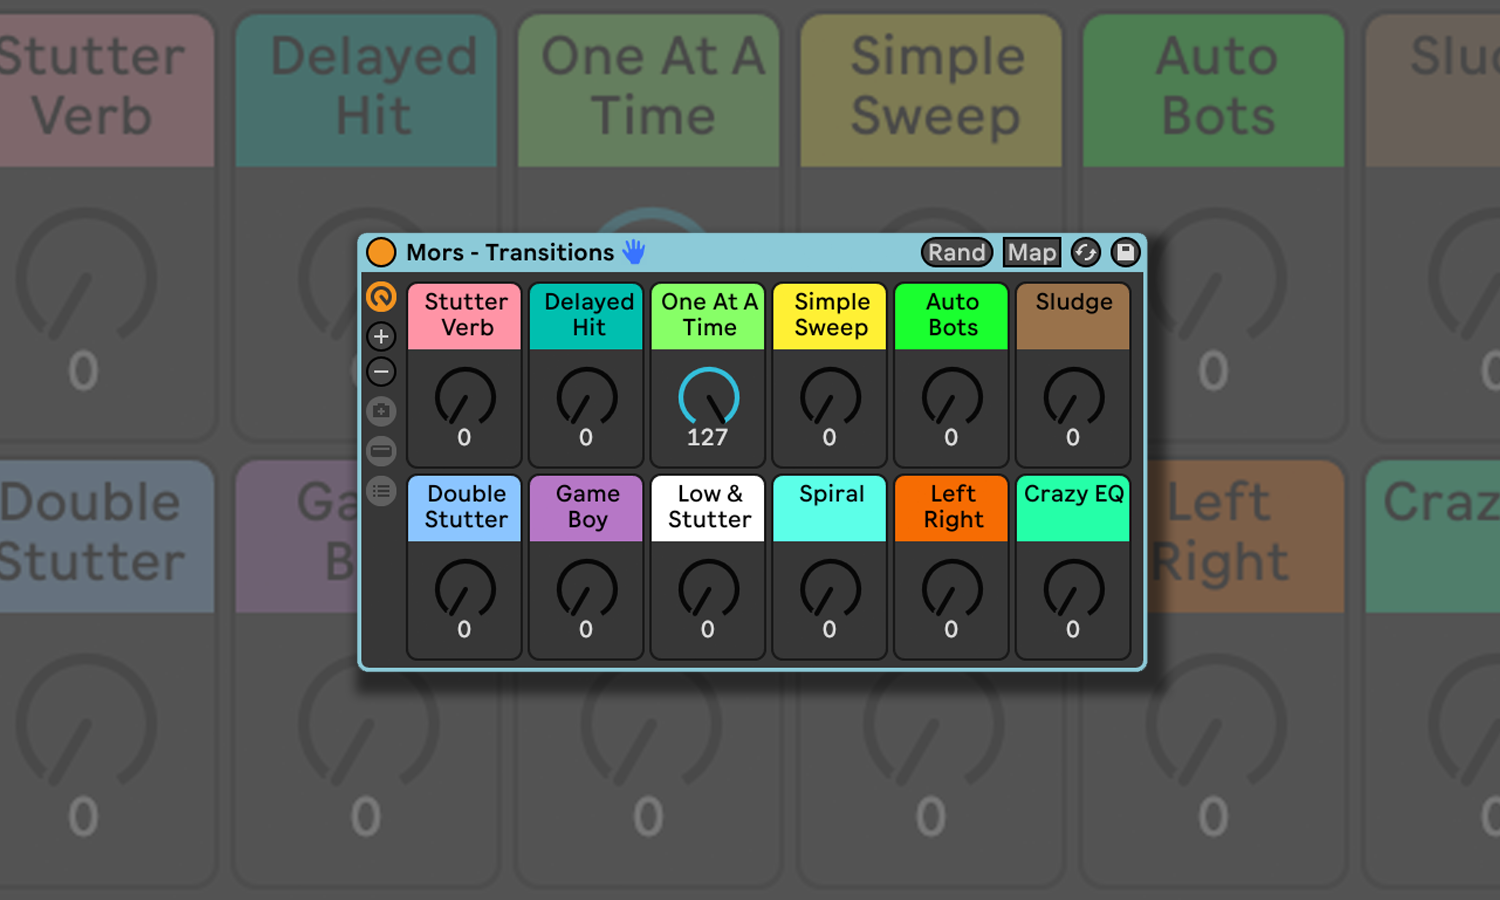Select the Auto Bots macro label
The image size is (1500, 900).
[952, 316]
